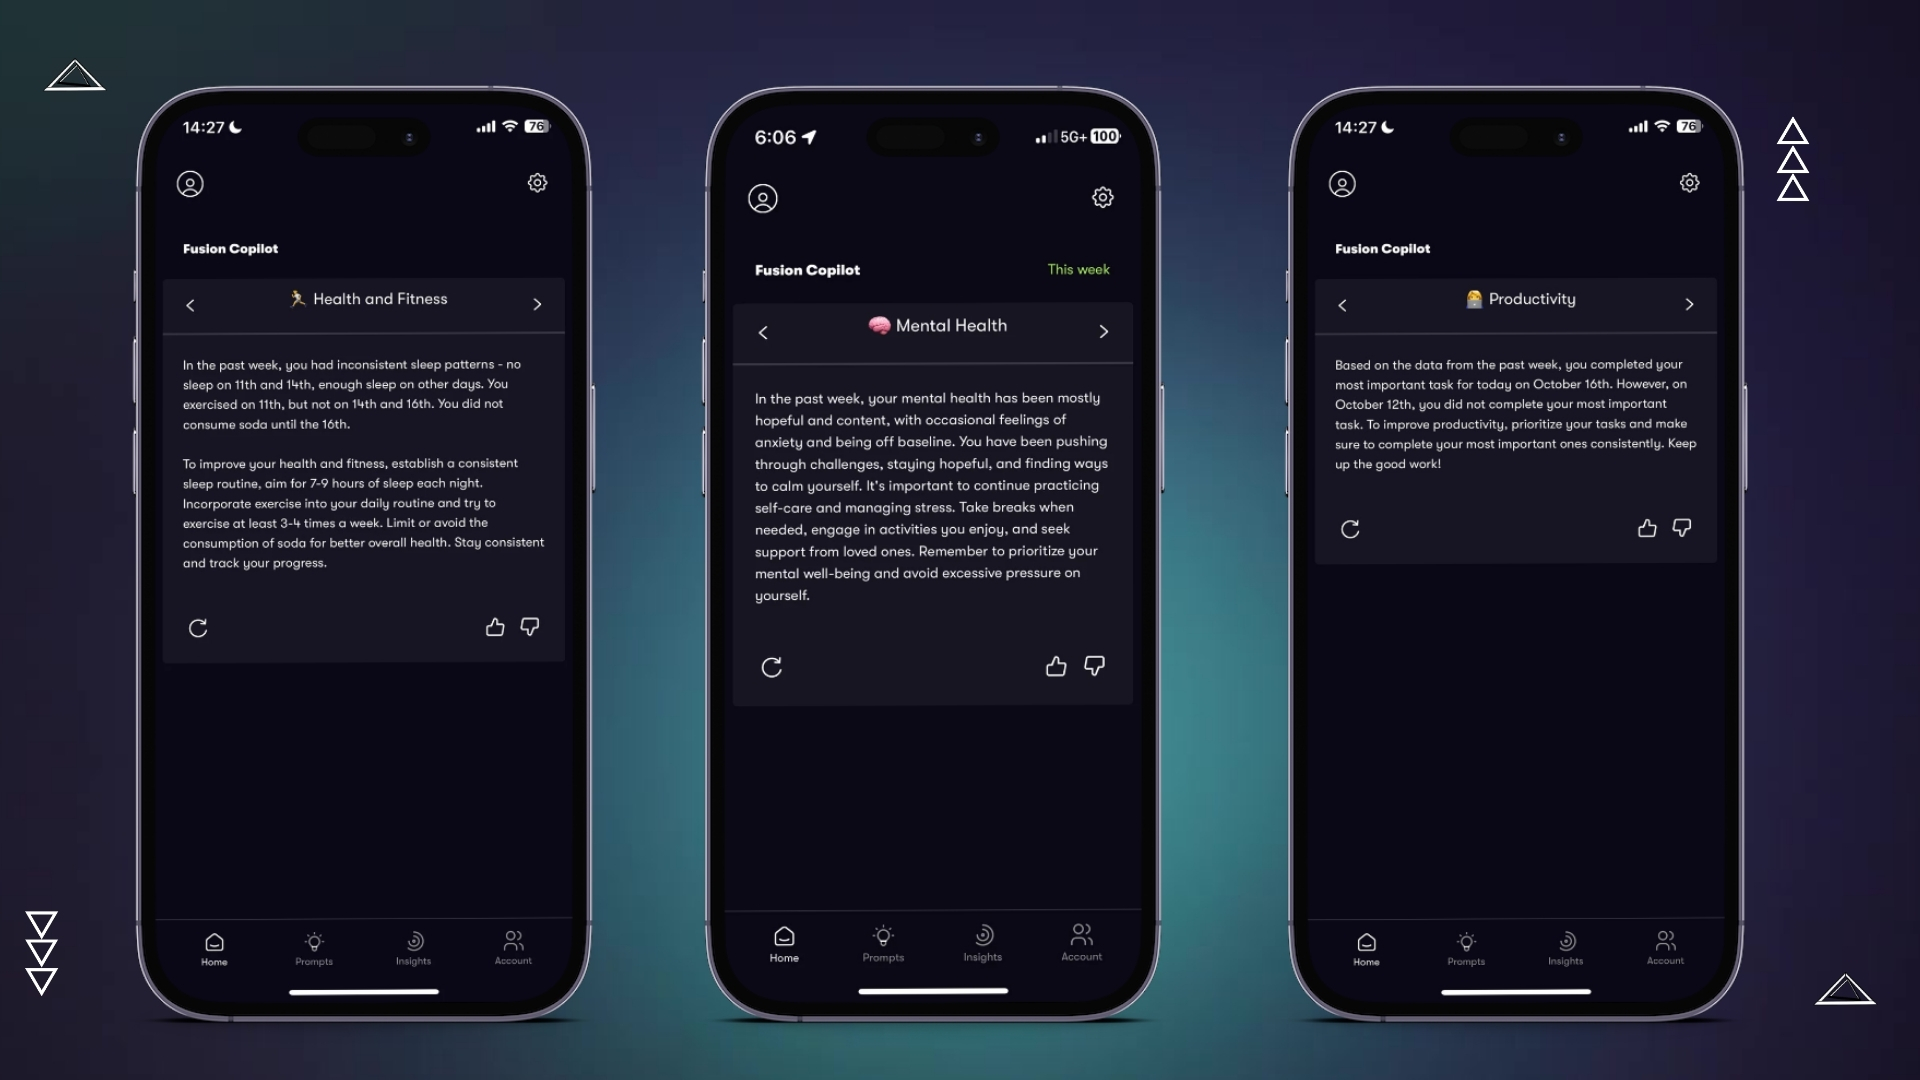Tap the thumbs up icon on Mental Health
1920x1080 pixels.
(1056, 666)
